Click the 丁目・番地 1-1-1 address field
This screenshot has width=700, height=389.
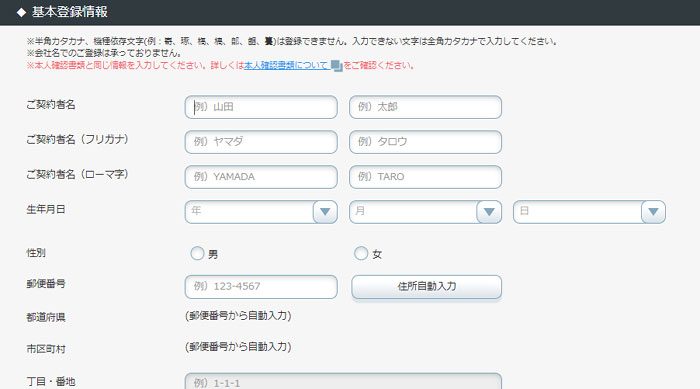coord(343,381)
